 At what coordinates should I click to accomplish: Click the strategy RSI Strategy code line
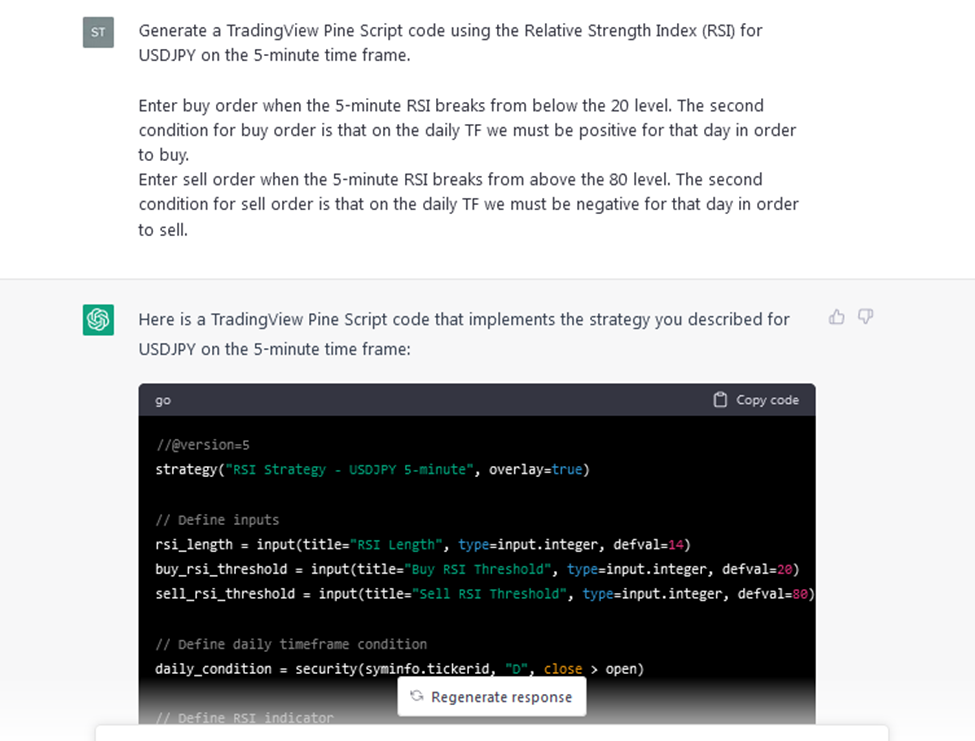pyautogui.click(x=372, y=469)
